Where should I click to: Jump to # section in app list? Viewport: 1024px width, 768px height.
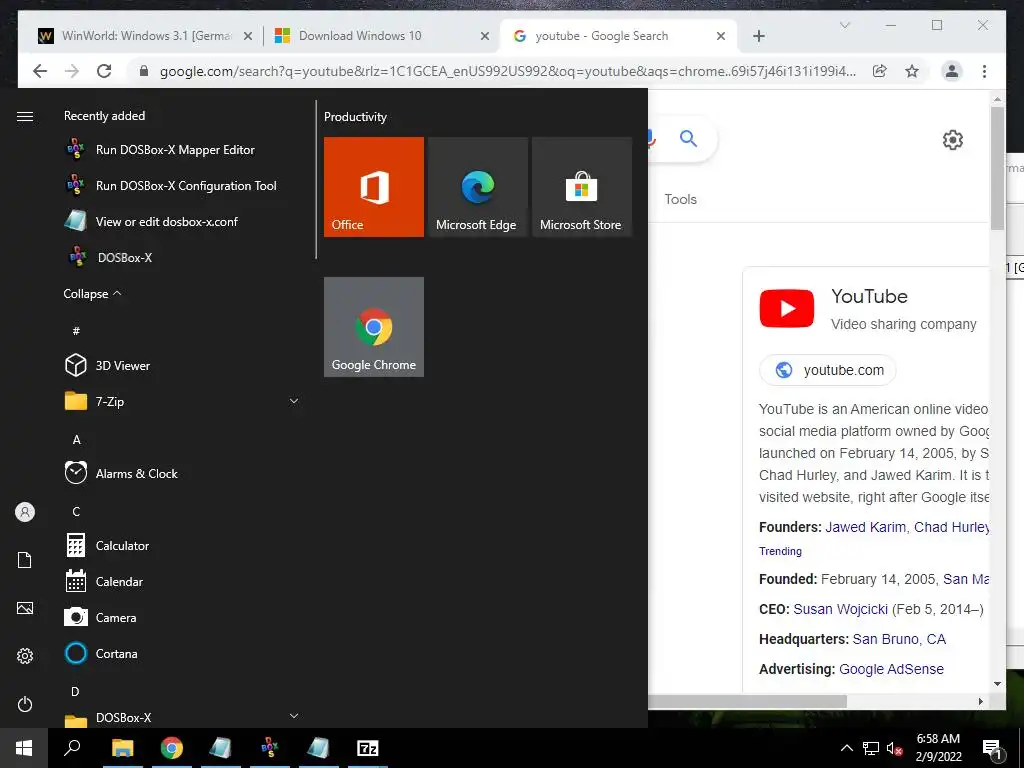pos(76,330)
